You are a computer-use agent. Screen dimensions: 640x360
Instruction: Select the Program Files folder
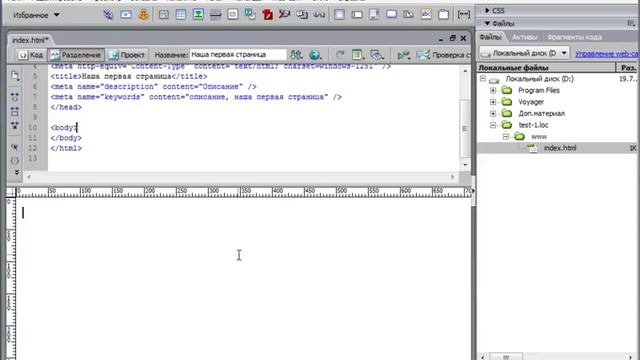[x=539, y=90]
